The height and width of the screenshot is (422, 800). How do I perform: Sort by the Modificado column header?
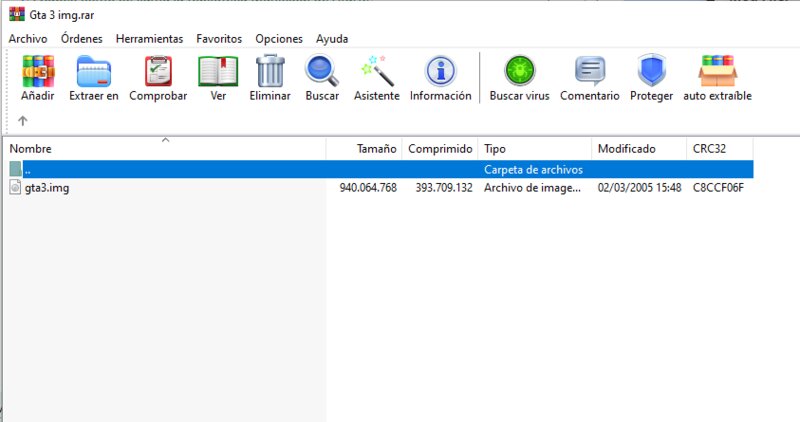coord(639,148)
